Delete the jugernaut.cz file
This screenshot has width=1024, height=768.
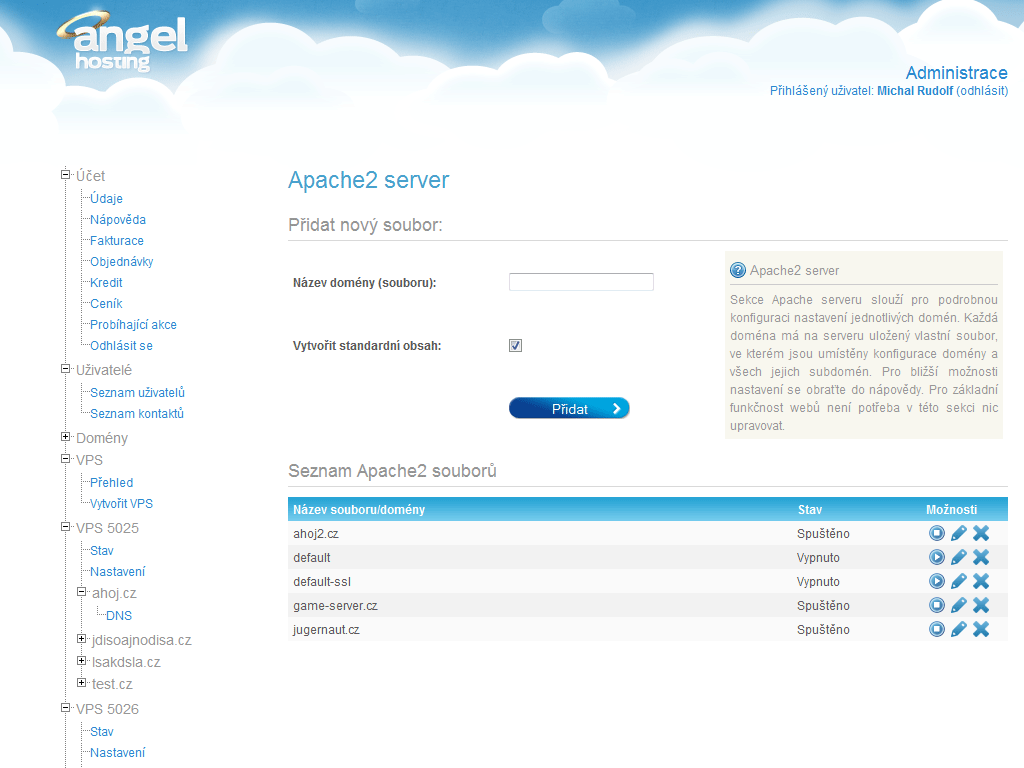[x=981, y=629]
